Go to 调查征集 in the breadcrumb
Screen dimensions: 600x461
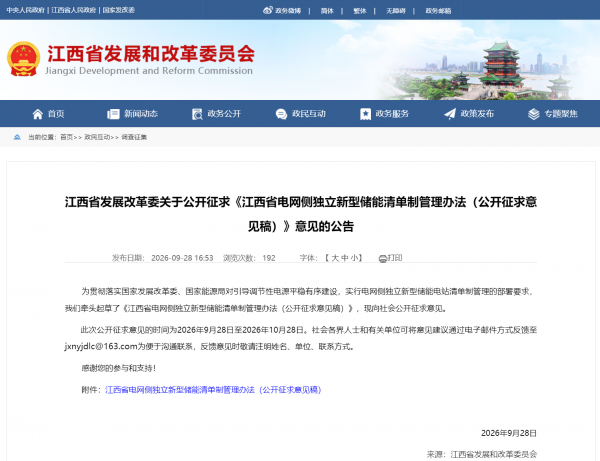134,137
